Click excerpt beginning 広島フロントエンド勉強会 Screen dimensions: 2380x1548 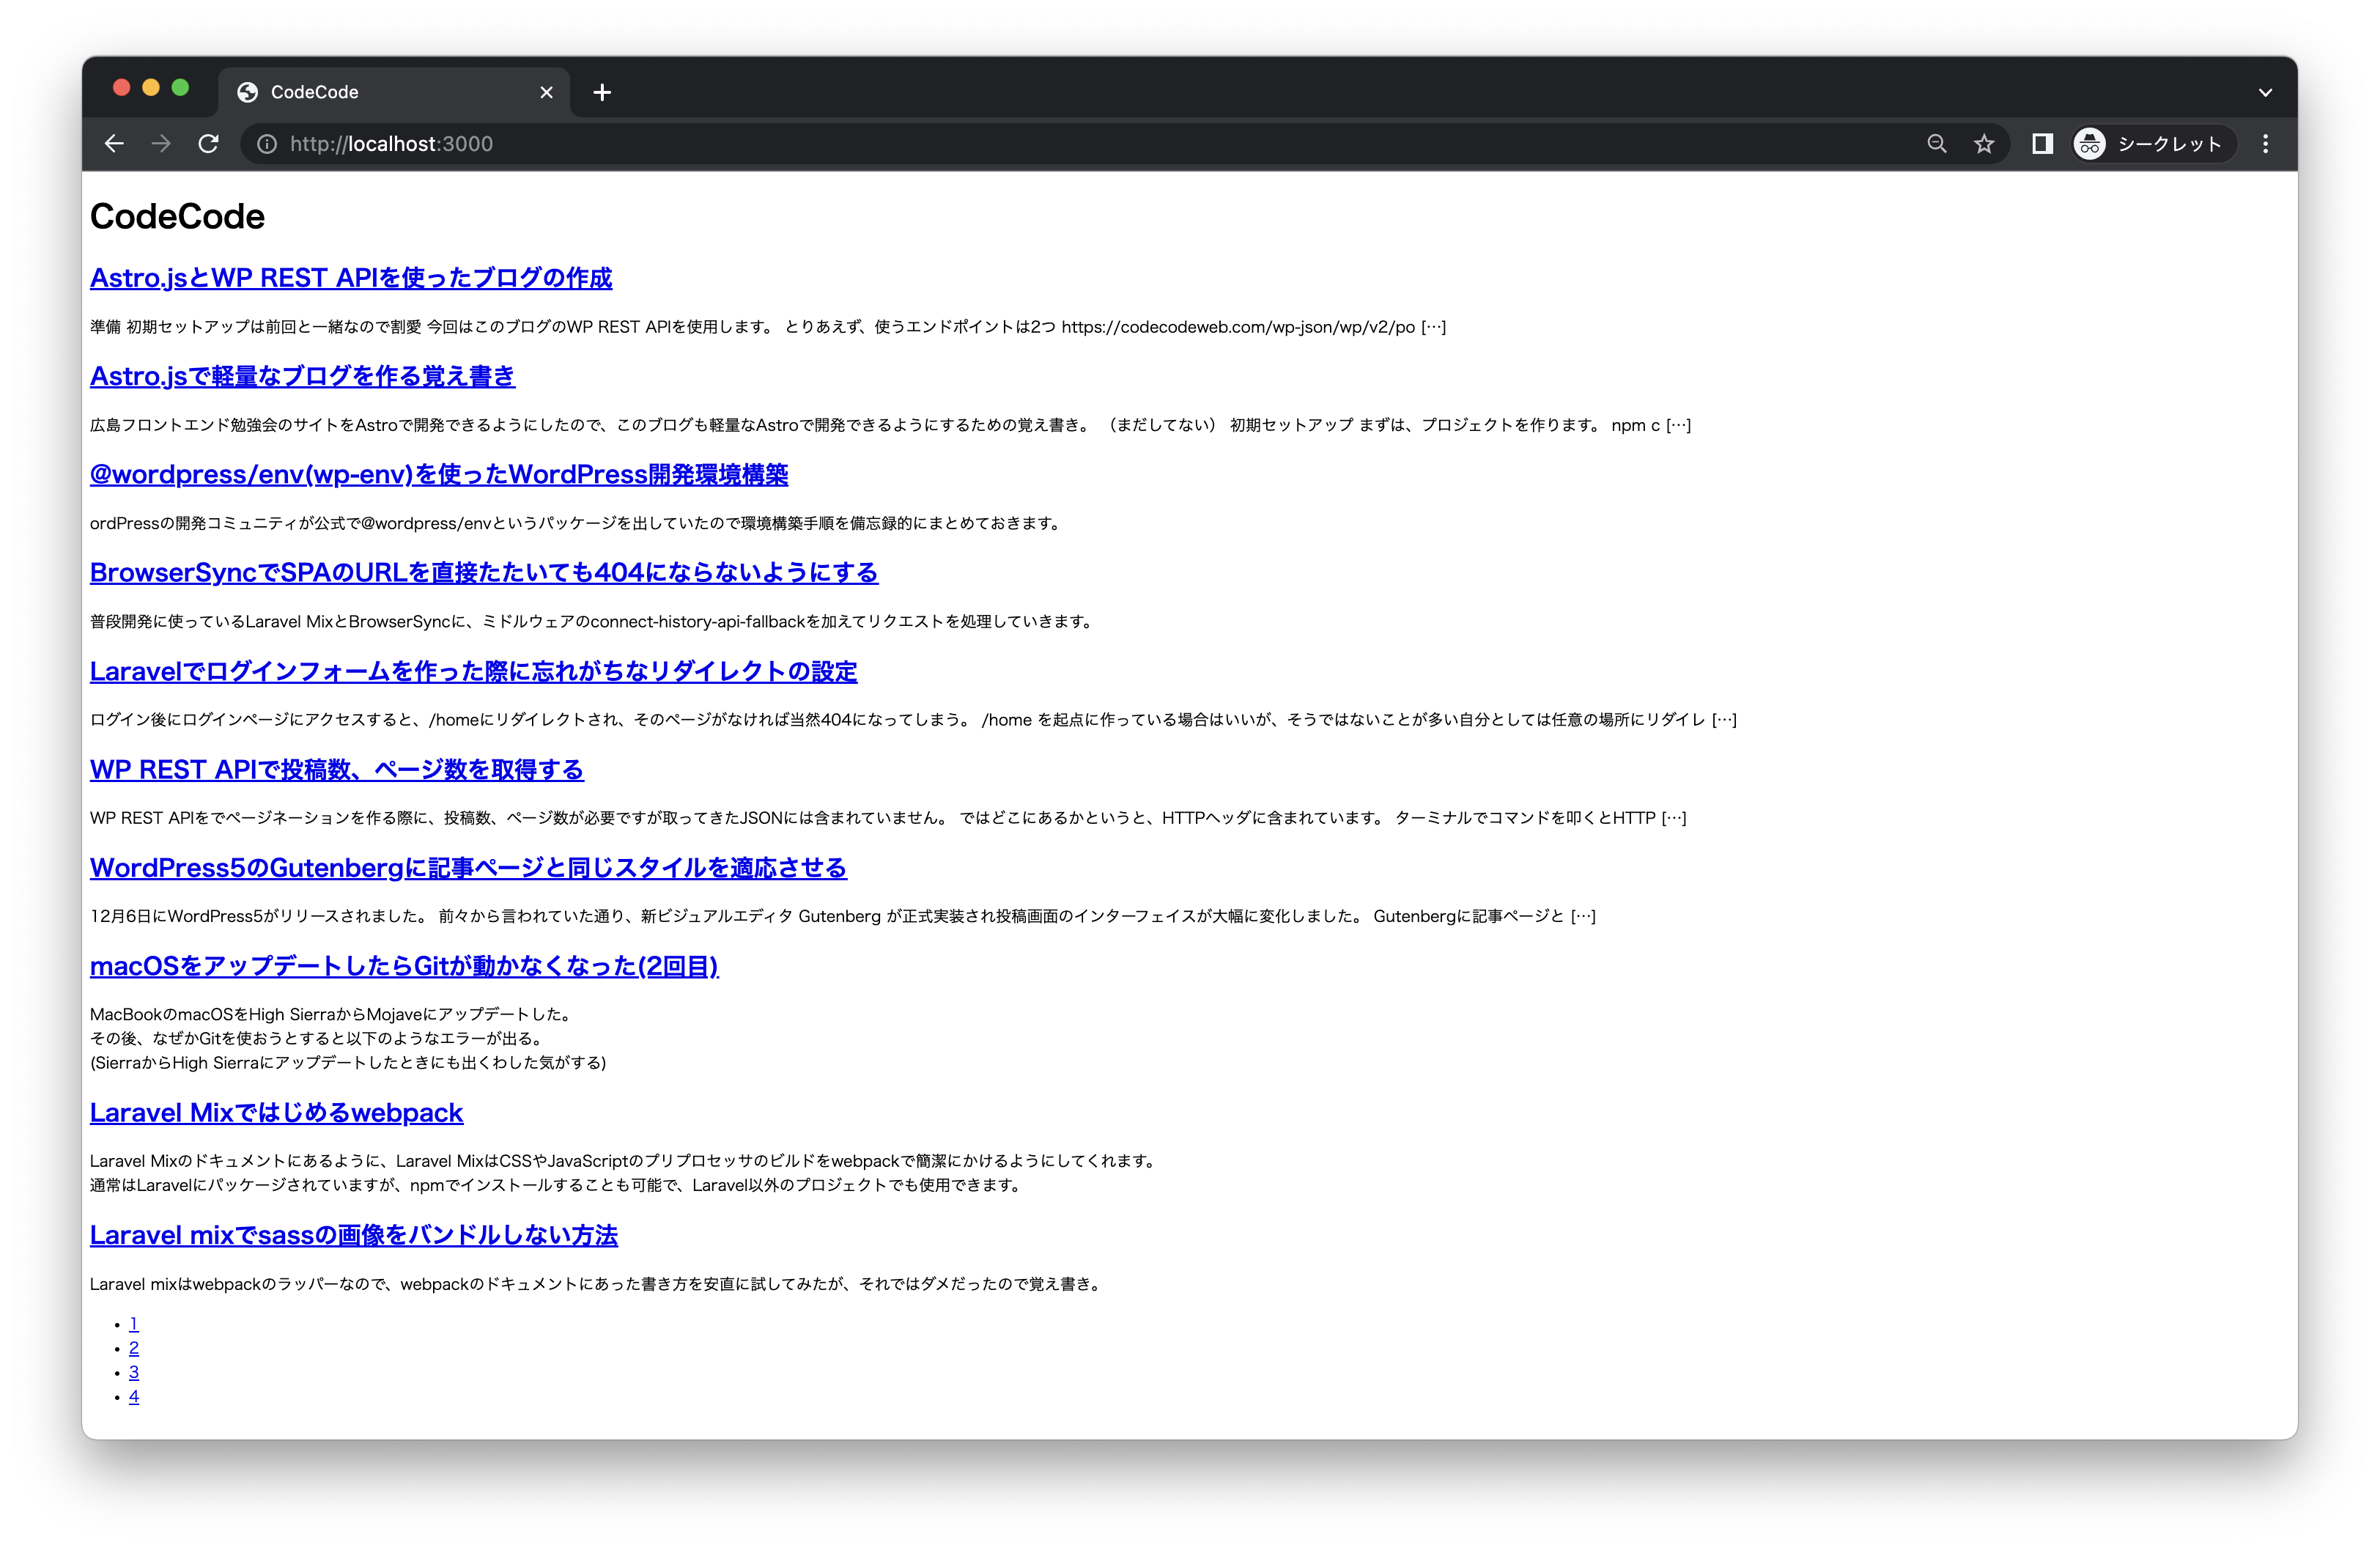click(890, 425)
